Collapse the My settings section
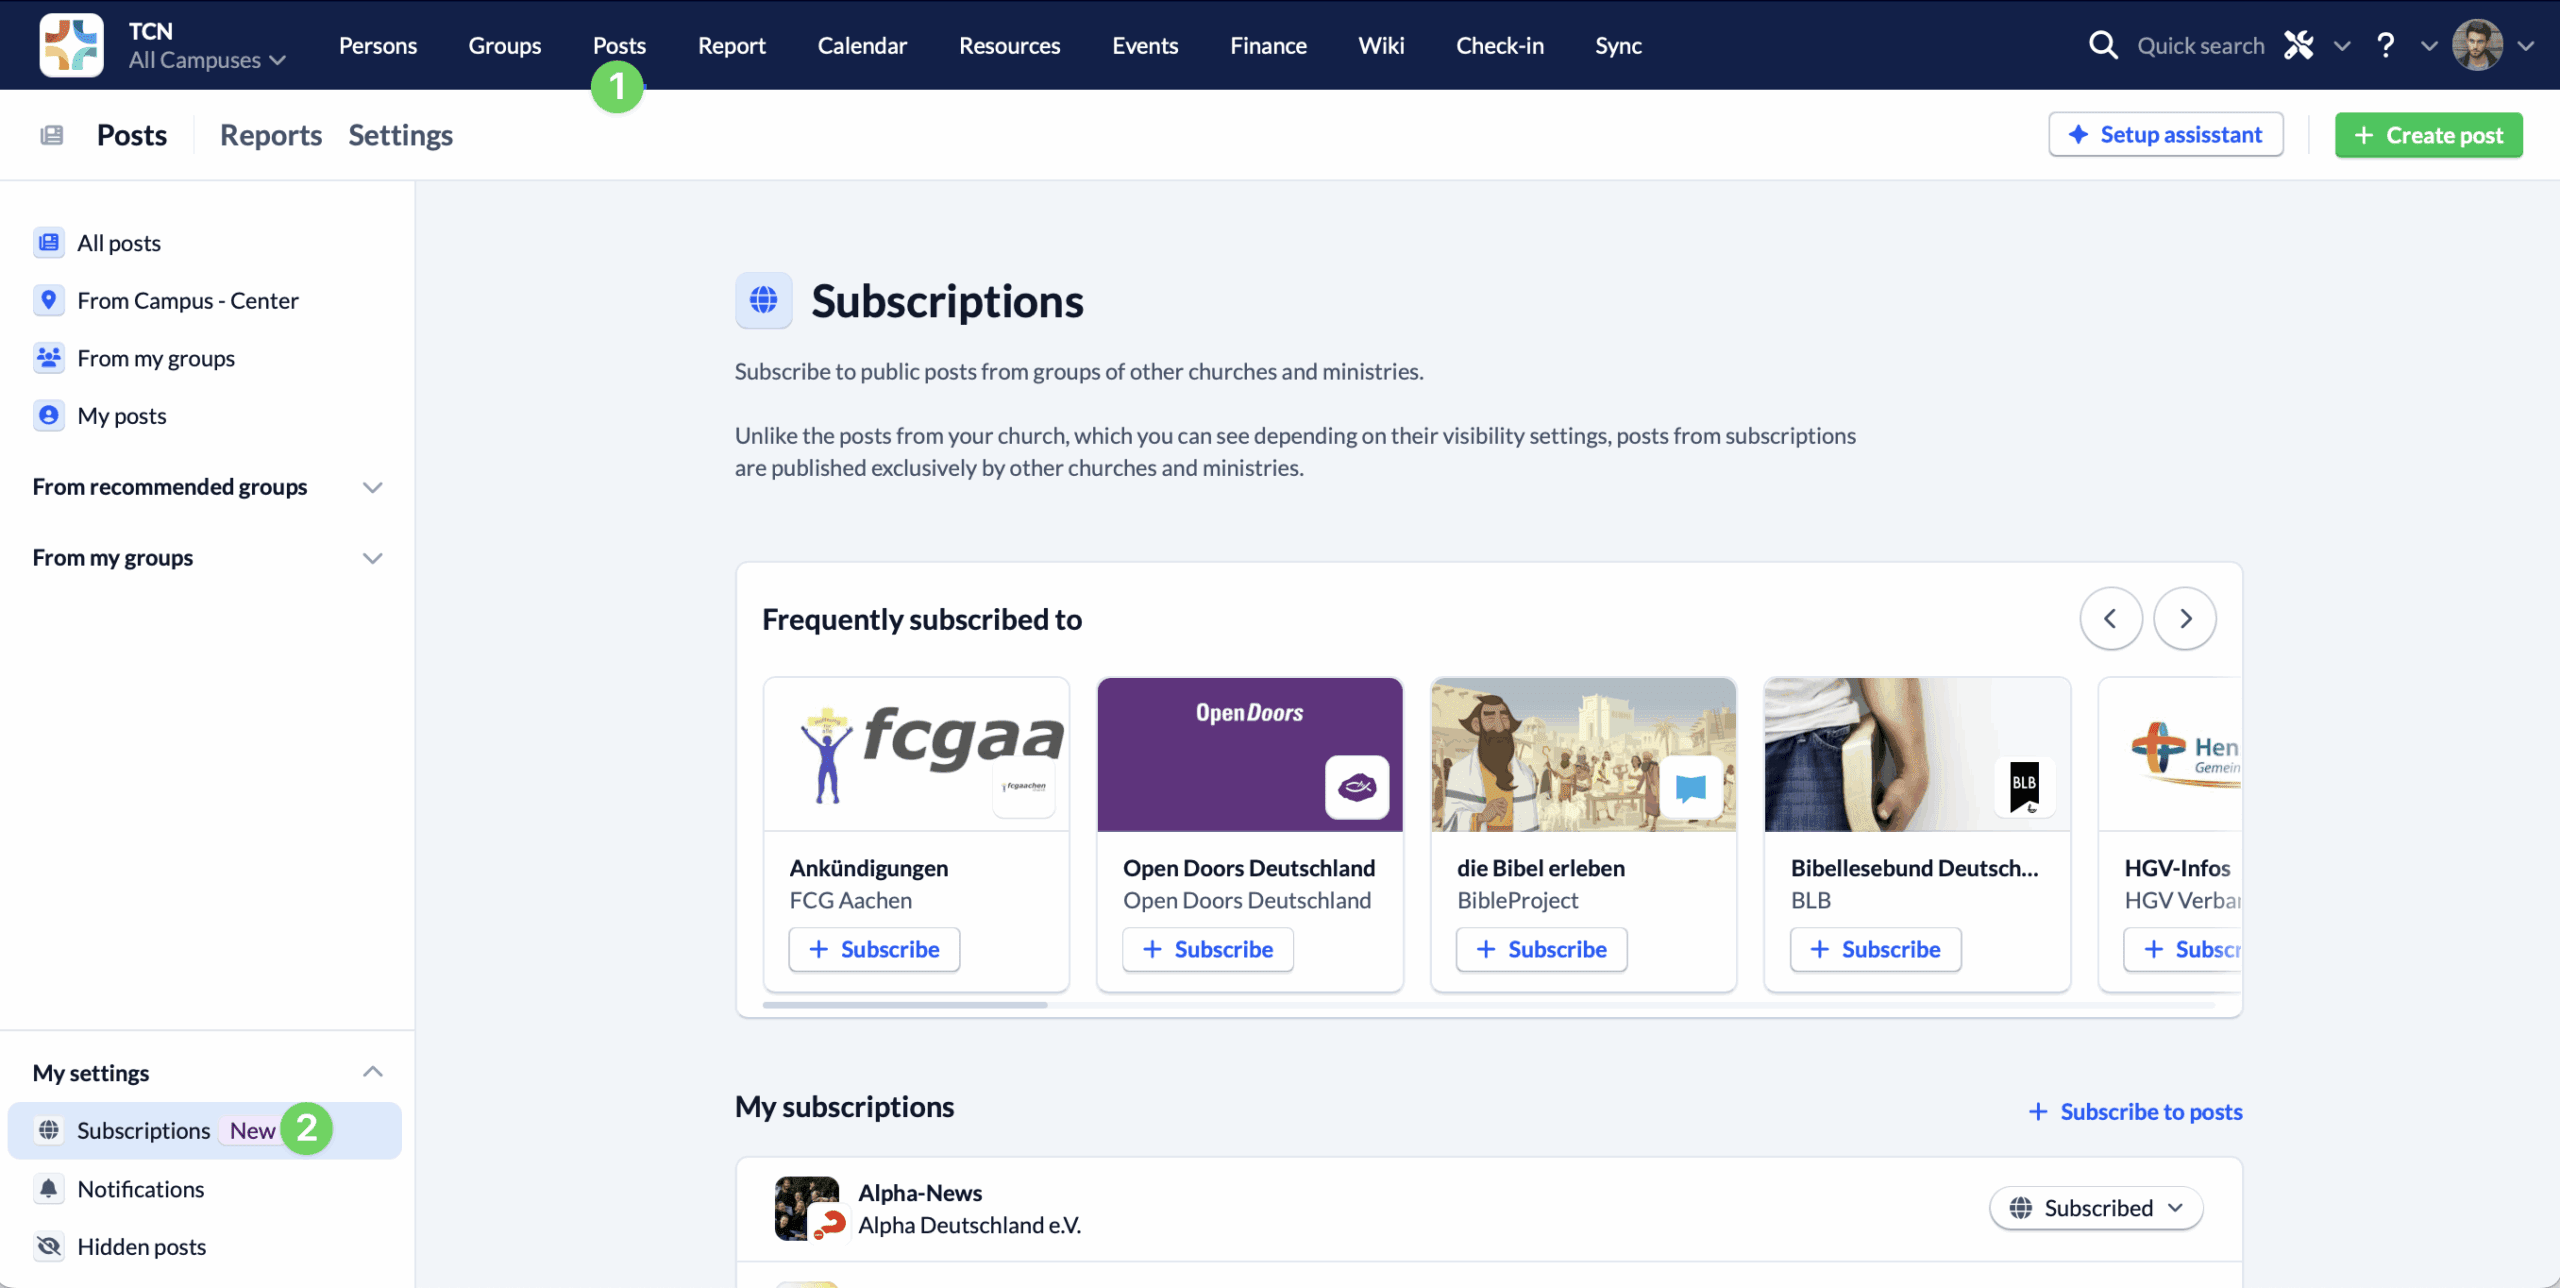2560x1288 pixels. coord(372,1072)
